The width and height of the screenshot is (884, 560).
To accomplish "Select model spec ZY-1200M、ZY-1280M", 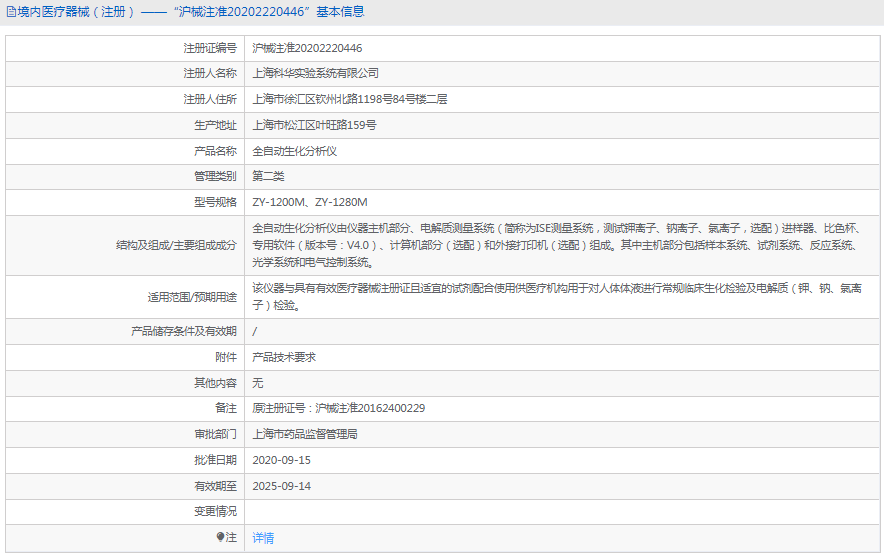I will click(x=310, y=202).
